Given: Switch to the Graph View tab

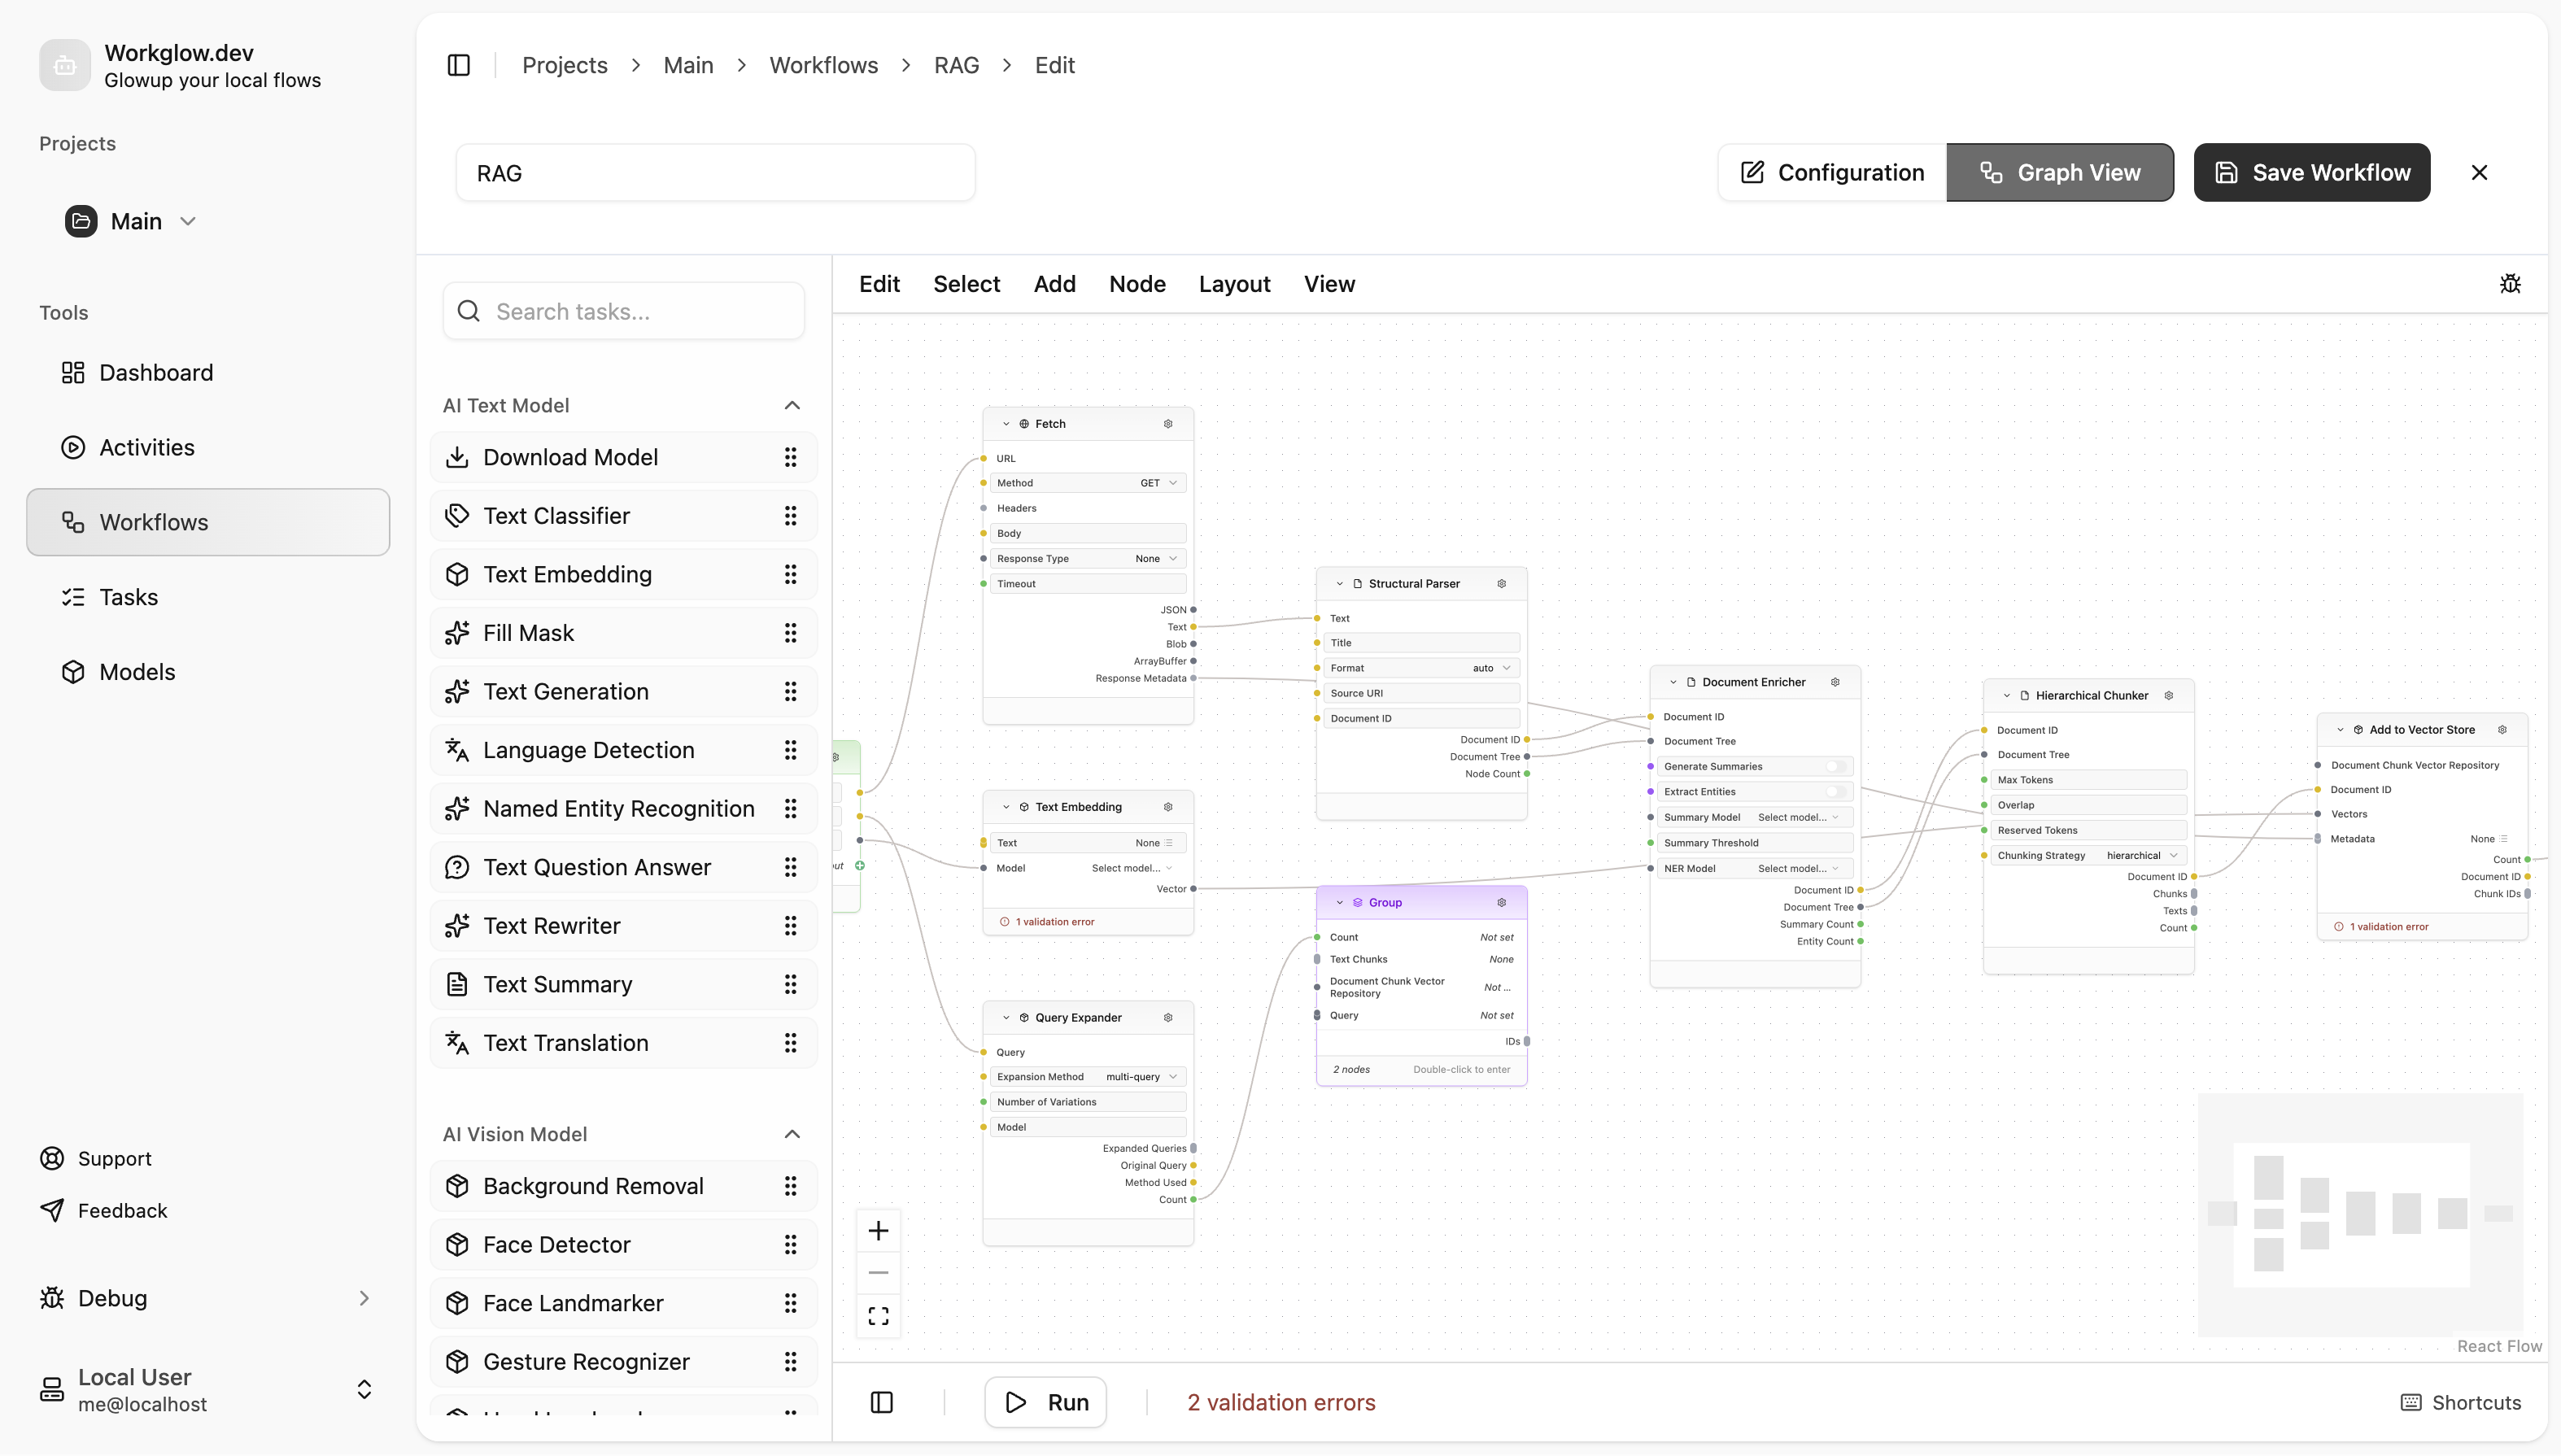Looking at the screenshot, I should 2059,173.
